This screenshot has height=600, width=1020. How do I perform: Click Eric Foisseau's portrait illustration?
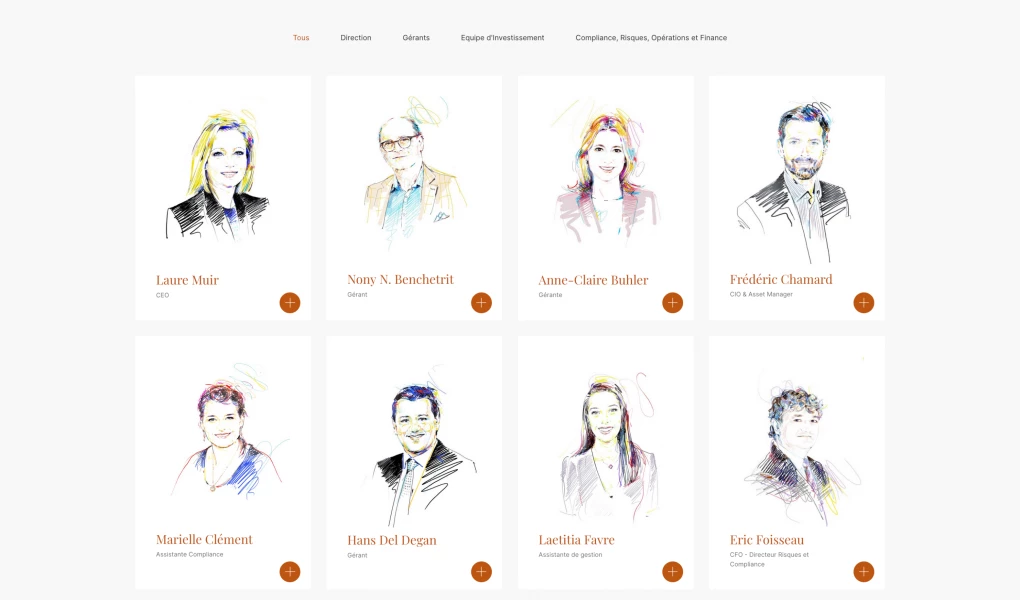point(795,445)
